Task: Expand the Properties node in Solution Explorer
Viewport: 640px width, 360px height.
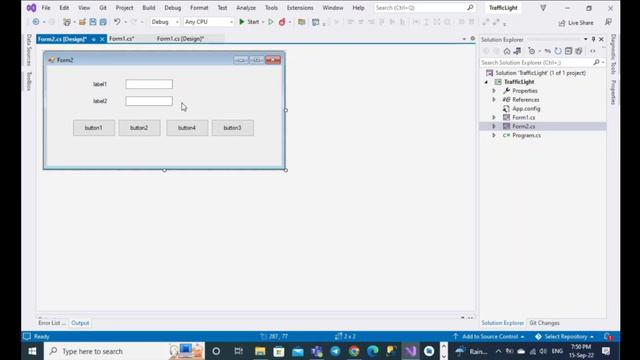Action: (494, 91)
